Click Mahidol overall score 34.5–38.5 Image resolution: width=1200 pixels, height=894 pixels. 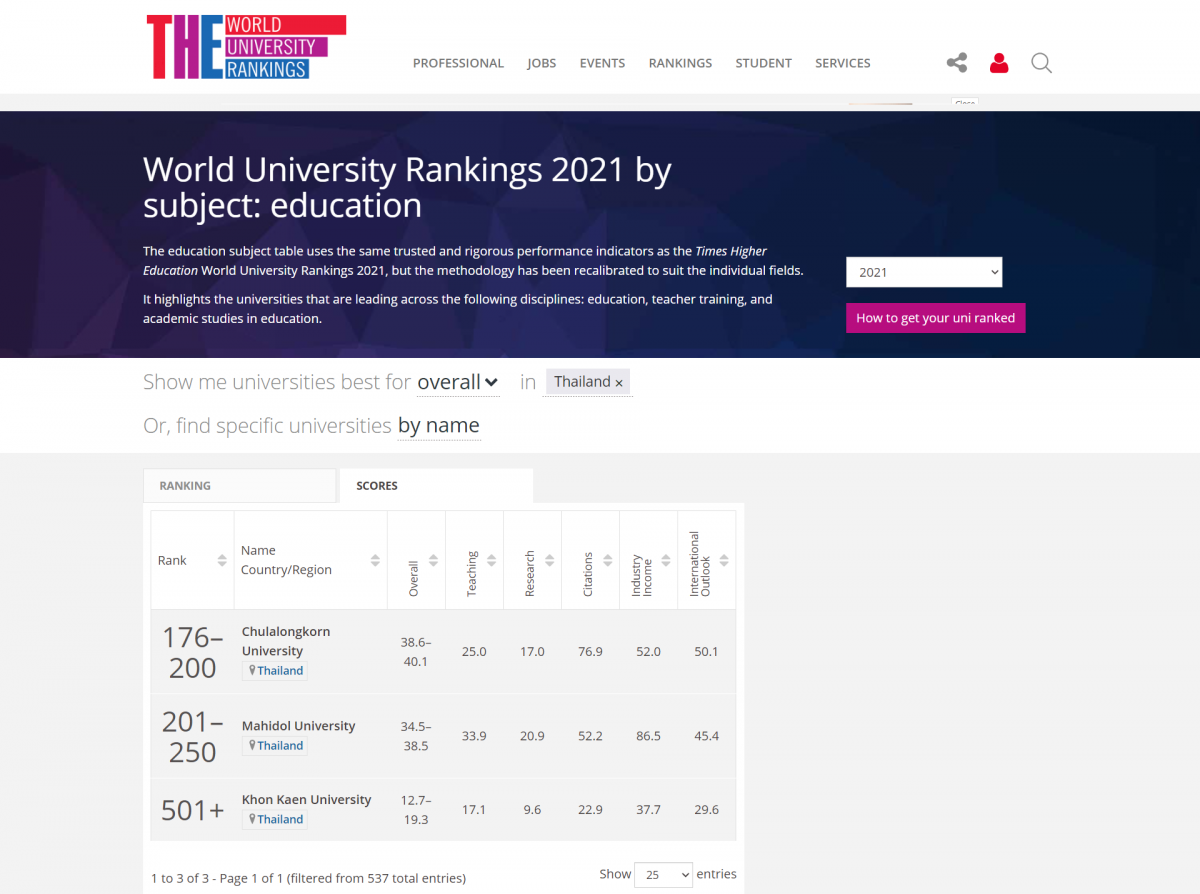click(x=416, y=736)
